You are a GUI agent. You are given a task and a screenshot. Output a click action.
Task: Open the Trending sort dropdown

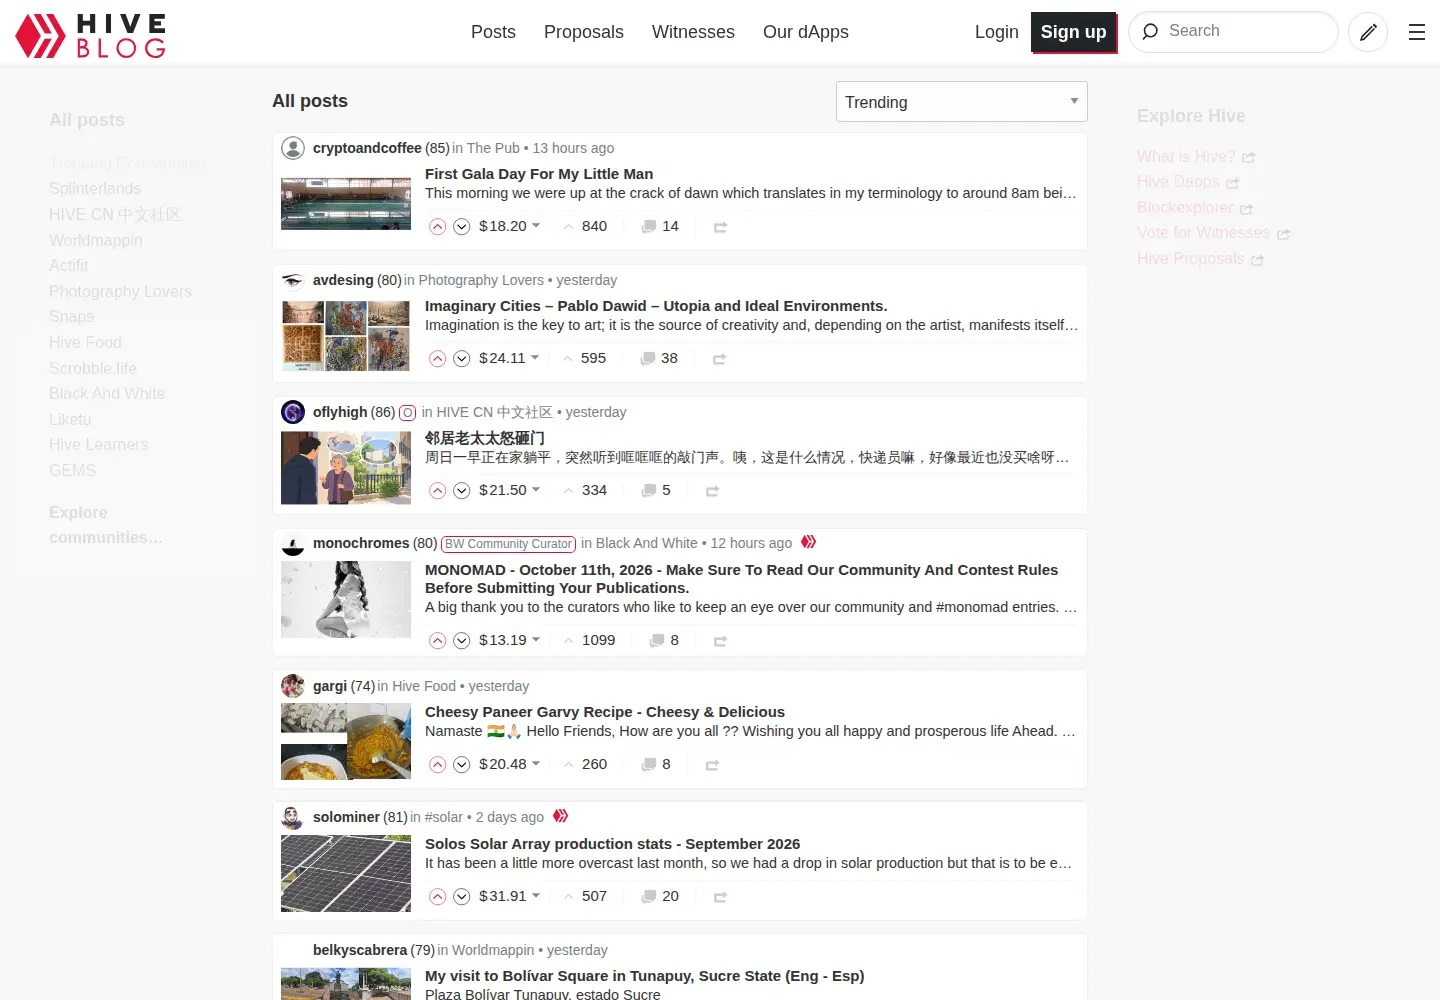(962, 102)
